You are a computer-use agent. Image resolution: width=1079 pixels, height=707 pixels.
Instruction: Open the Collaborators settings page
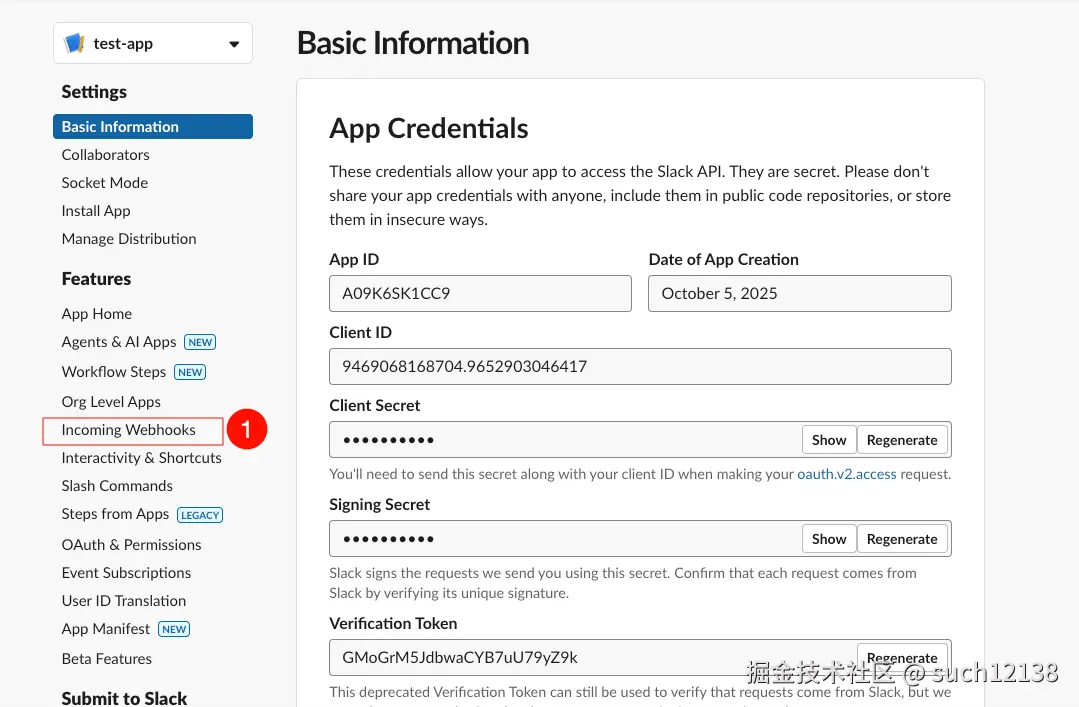[x=105, y=155]
